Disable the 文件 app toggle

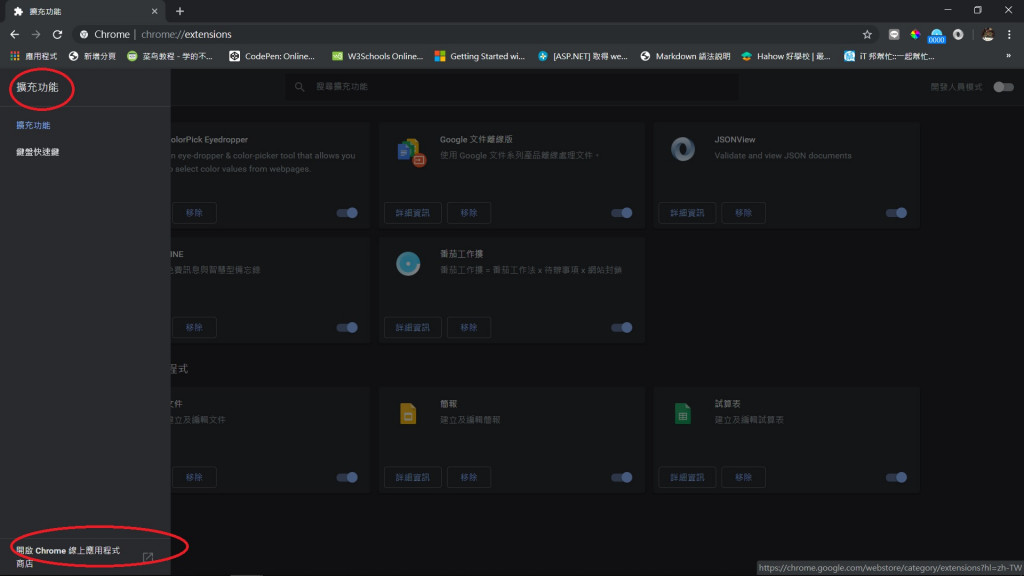point(347,477)
